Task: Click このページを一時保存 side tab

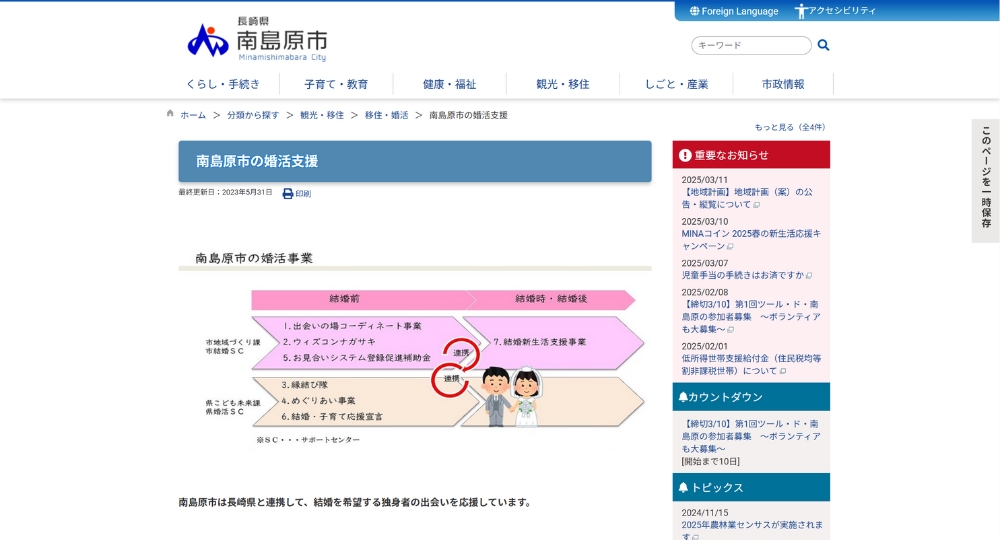Action: tap(986, 180)
